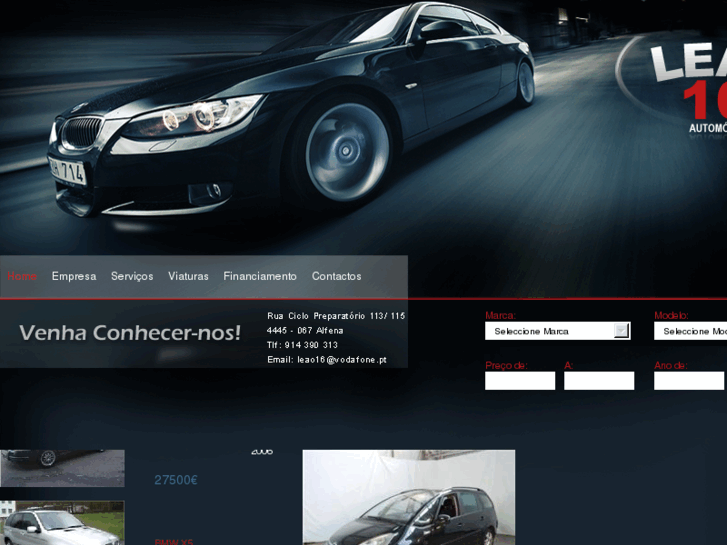Go to the Serviços page
This screenshot has width=727, height=545.
[132, 276]
